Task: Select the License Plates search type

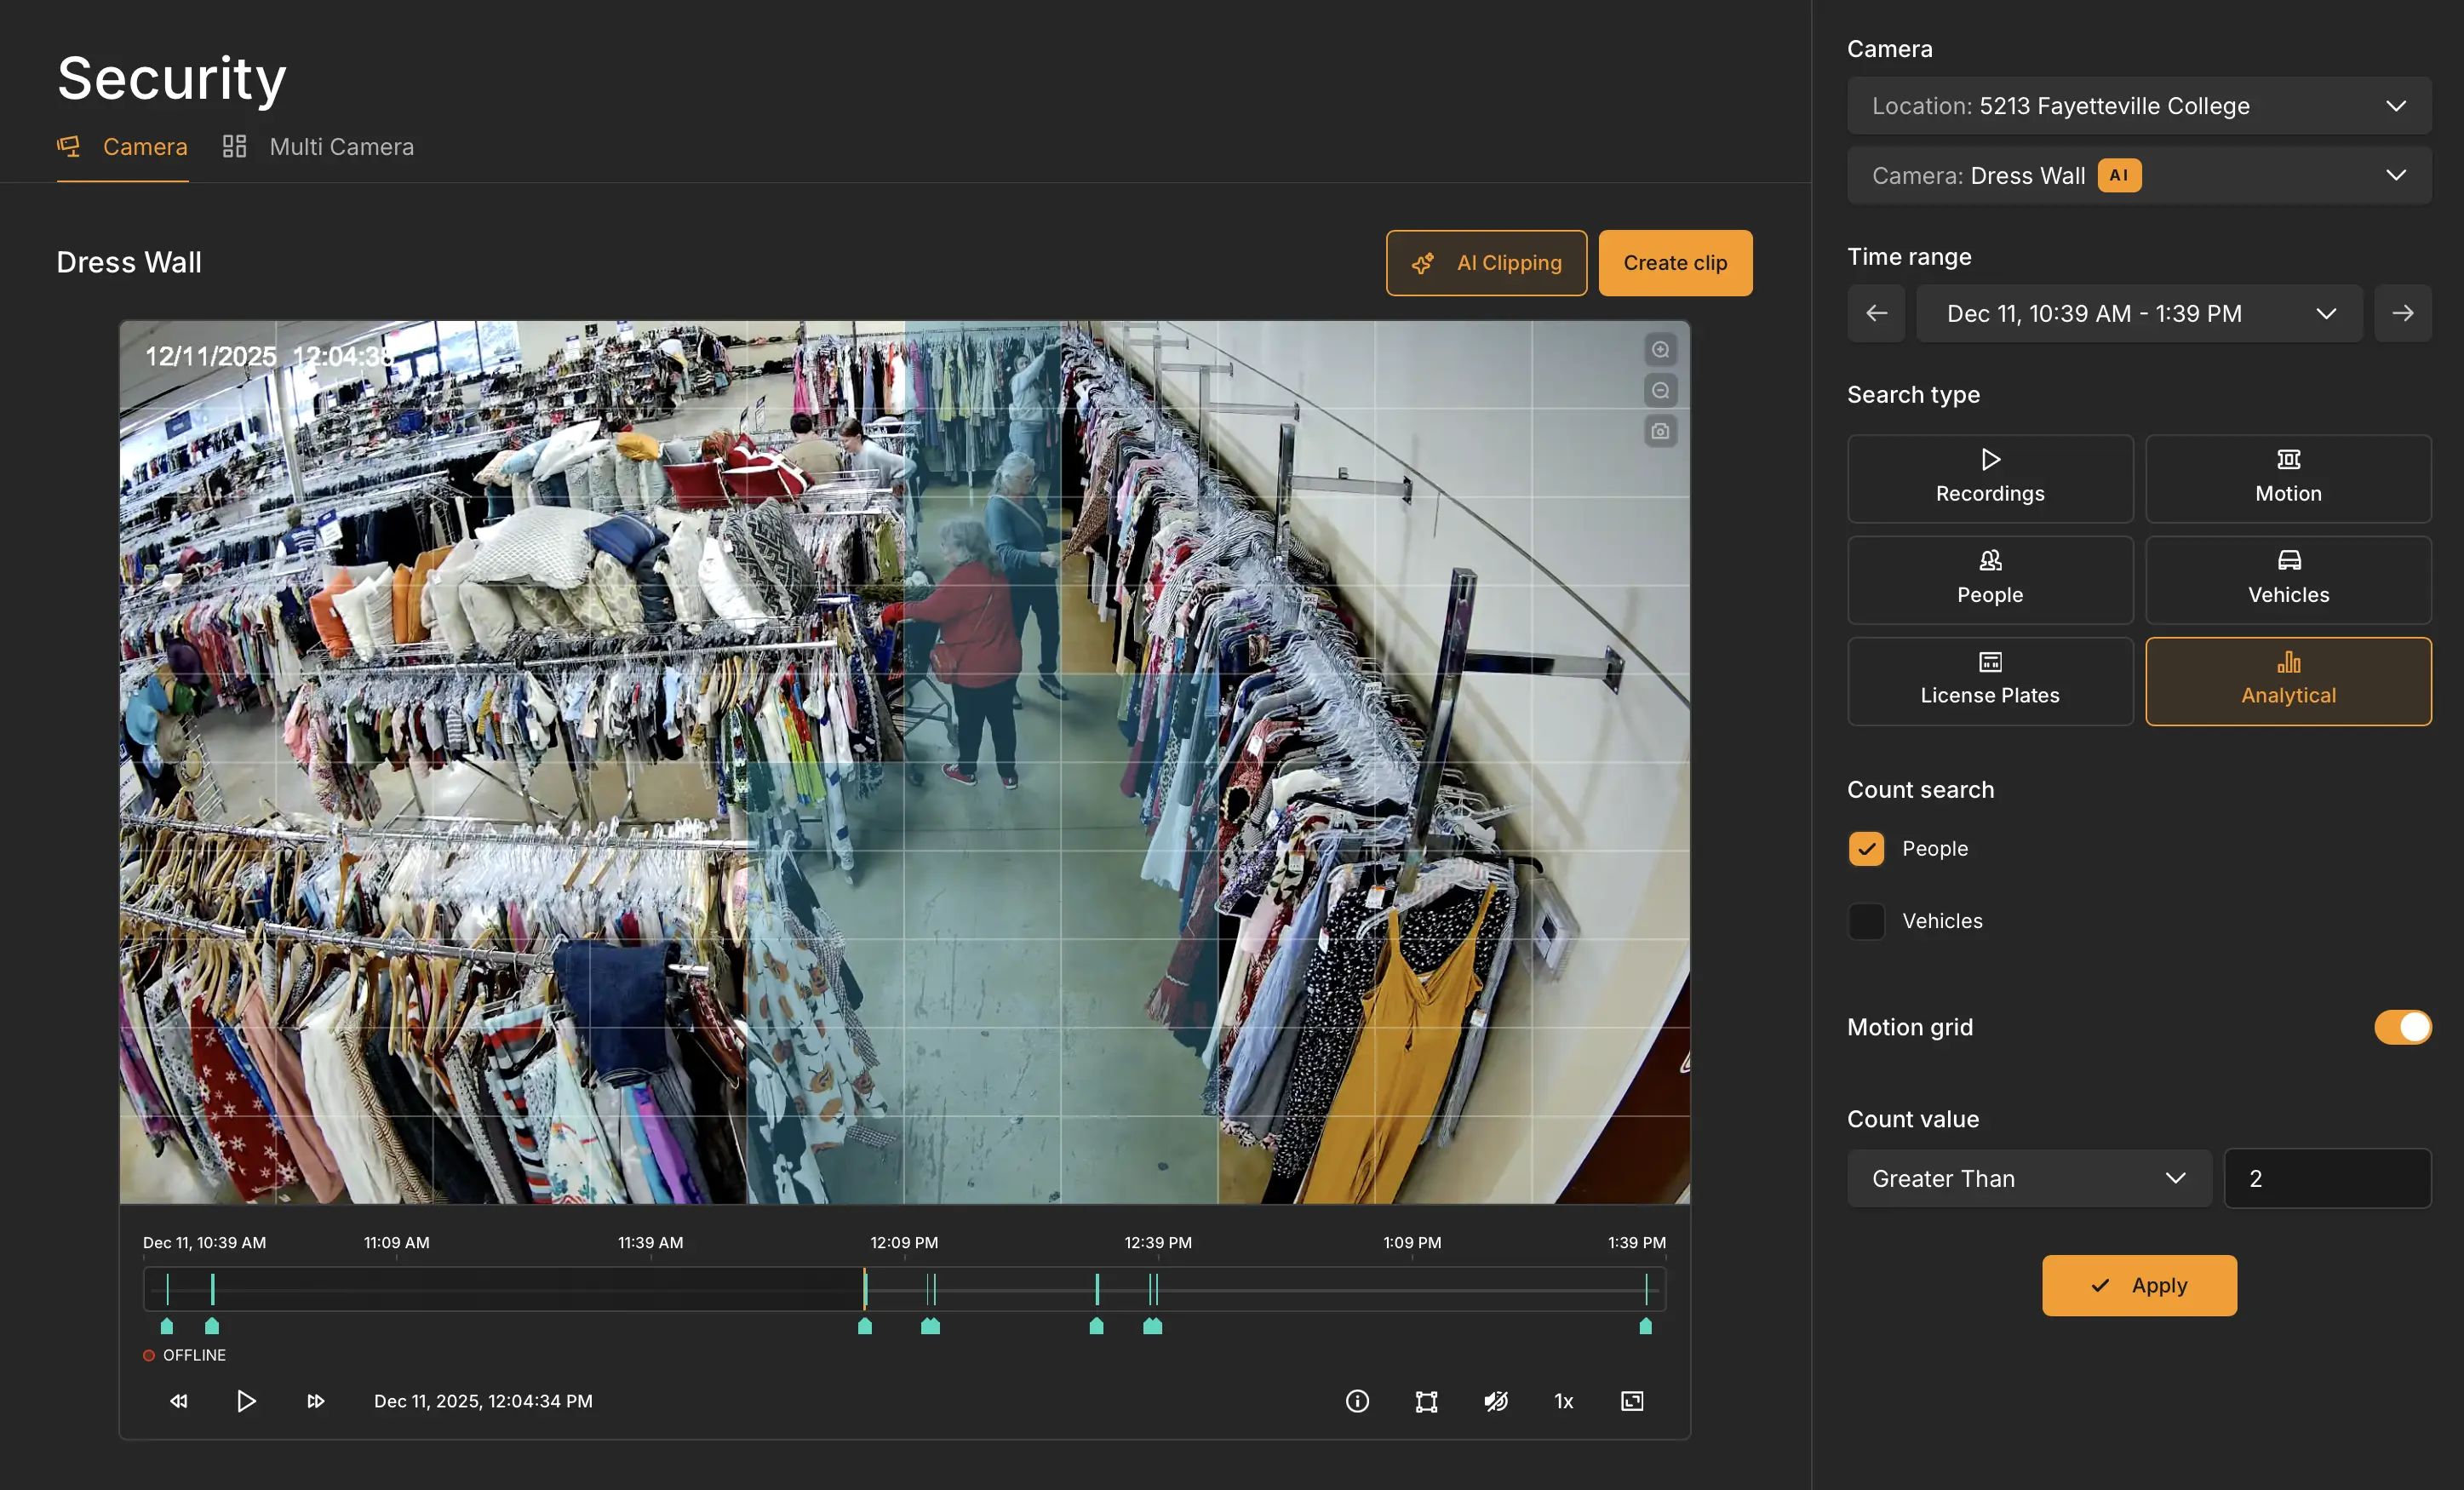Action: 1989,681
